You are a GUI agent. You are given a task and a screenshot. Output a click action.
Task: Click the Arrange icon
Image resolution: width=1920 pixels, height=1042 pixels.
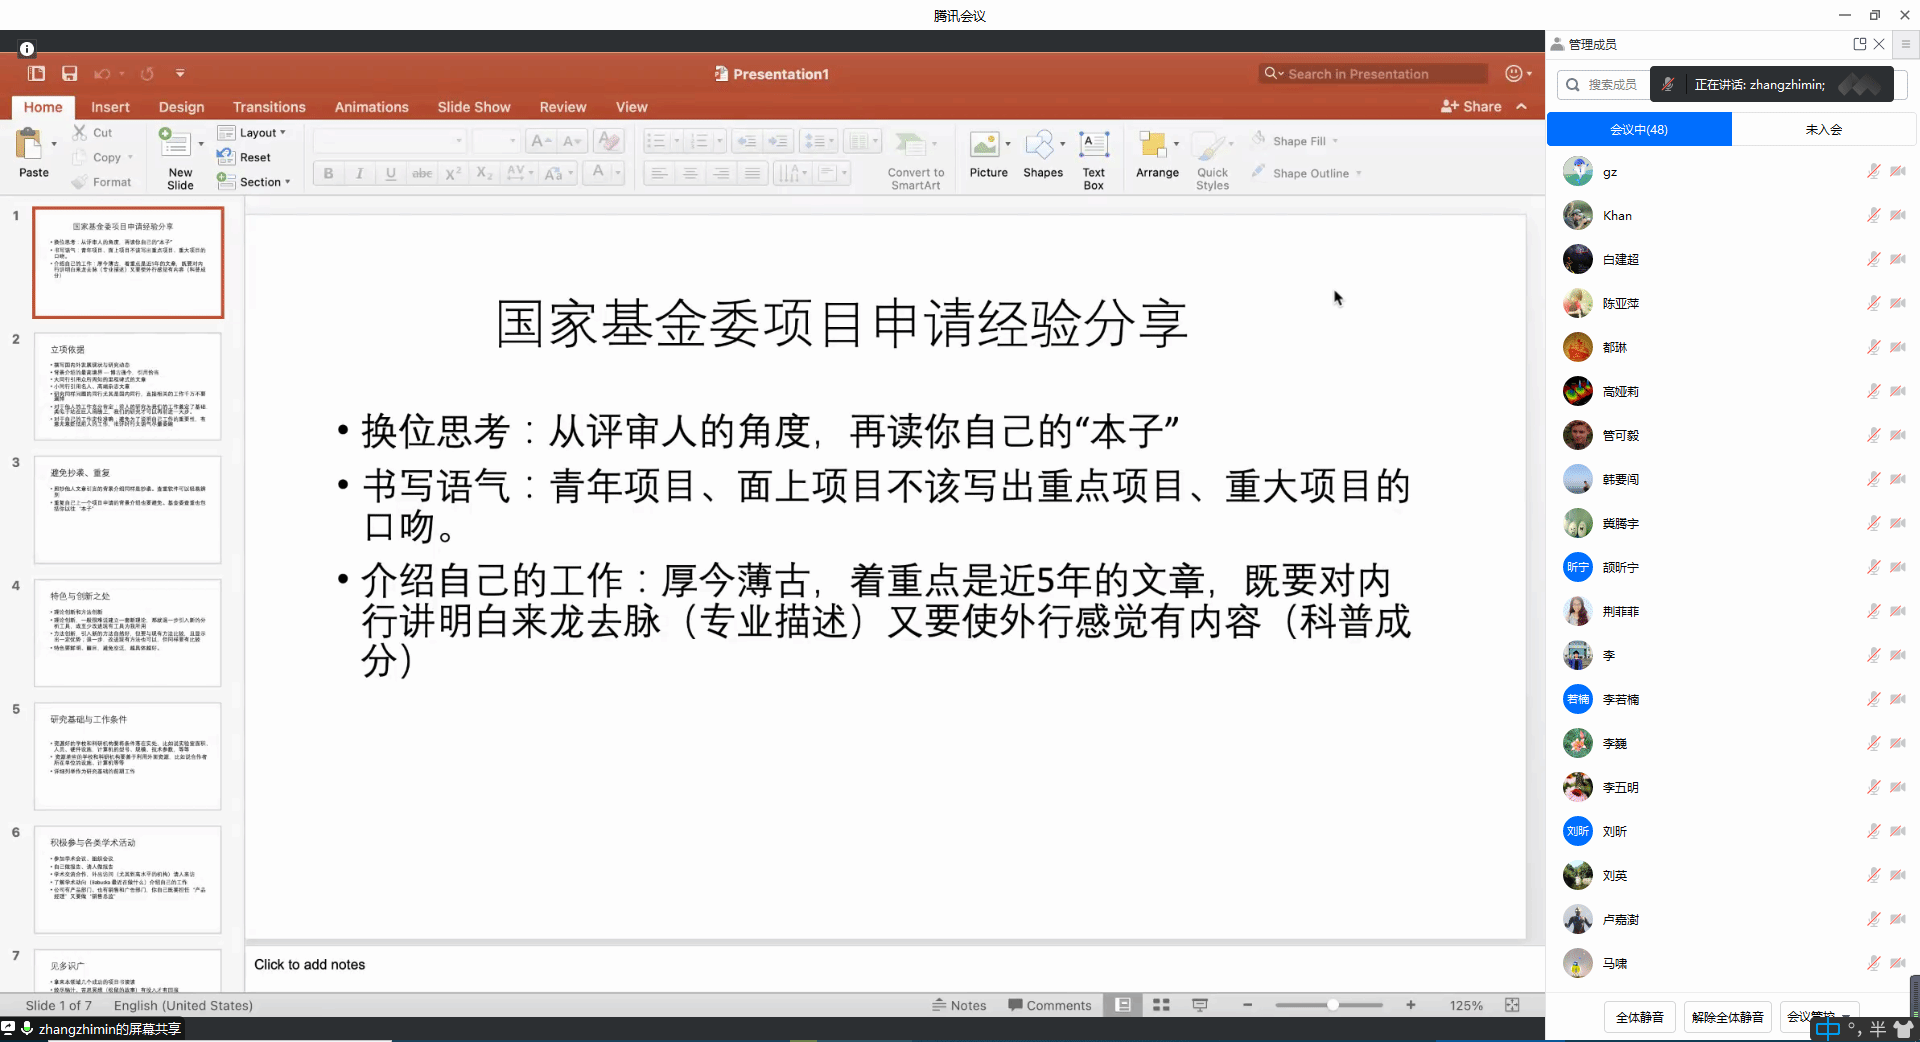point(1154,146)
